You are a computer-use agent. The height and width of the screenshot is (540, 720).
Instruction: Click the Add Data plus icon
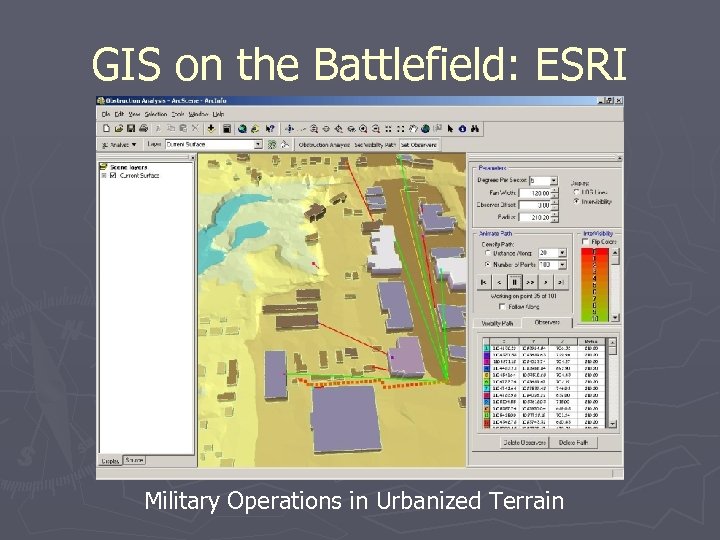click(211, 129)
